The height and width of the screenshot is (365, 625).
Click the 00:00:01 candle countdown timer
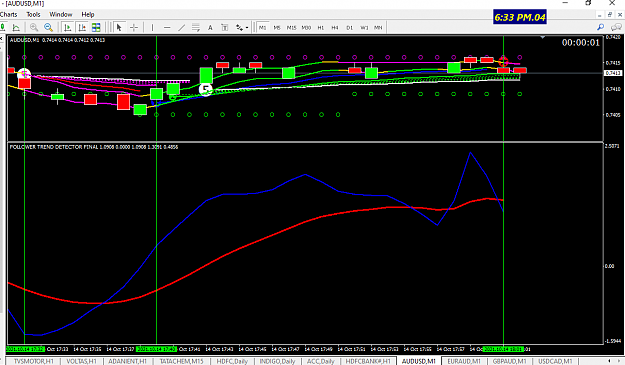[x=580, y=43]
